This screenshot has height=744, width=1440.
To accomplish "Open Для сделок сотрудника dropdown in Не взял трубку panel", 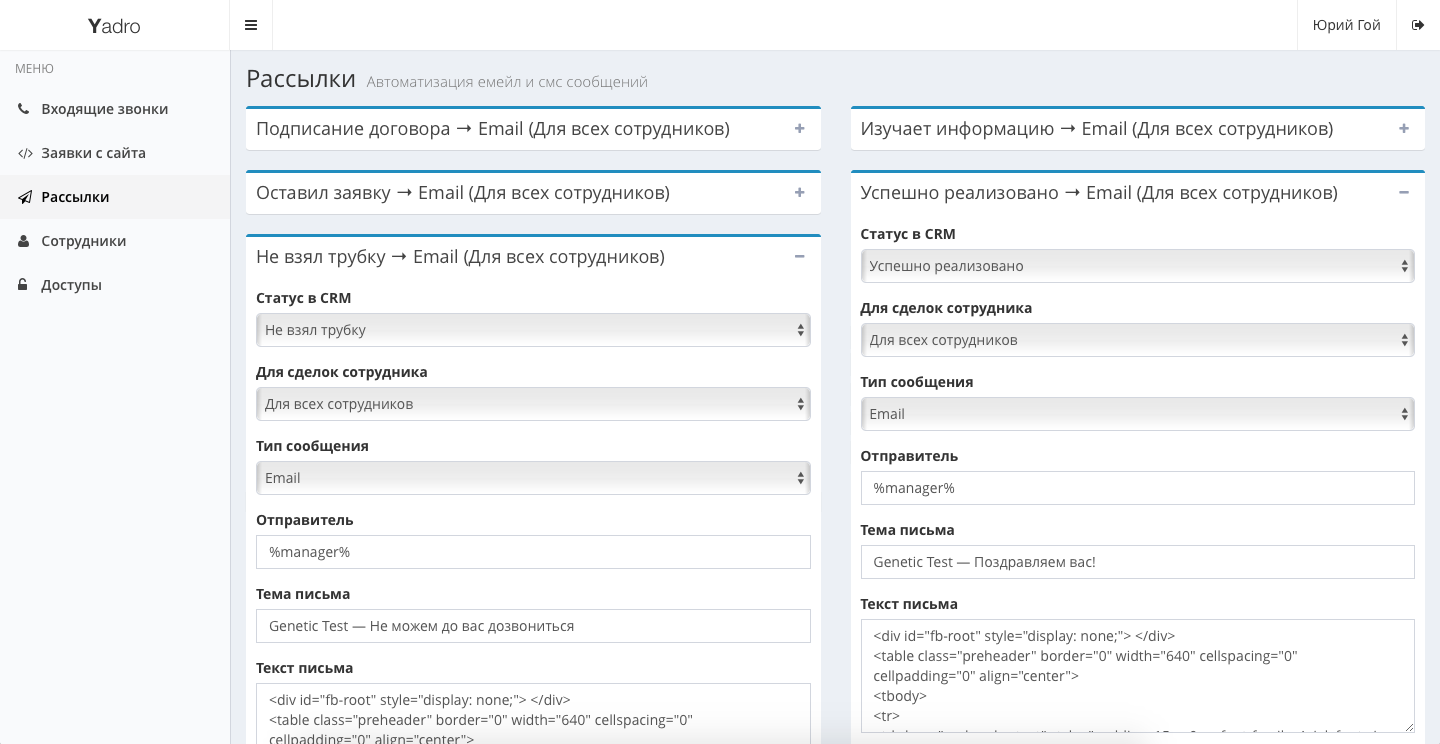I will [533, 404].
